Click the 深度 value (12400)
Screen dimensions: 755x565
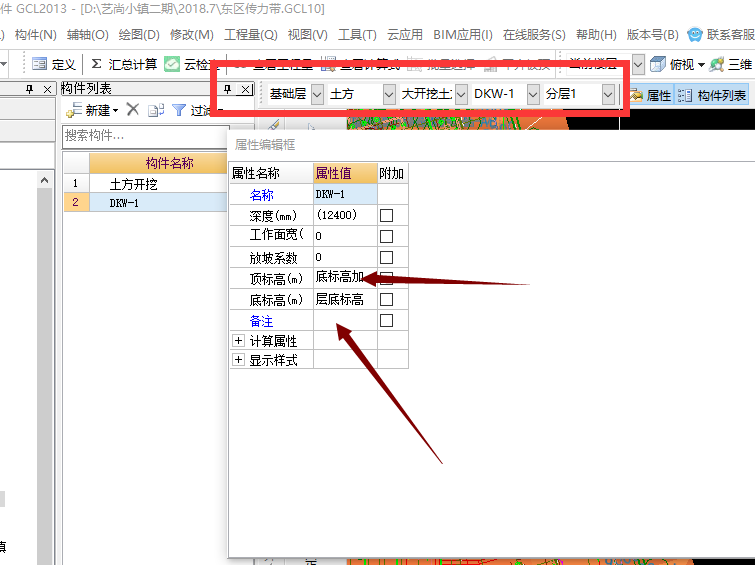(345, 215)
